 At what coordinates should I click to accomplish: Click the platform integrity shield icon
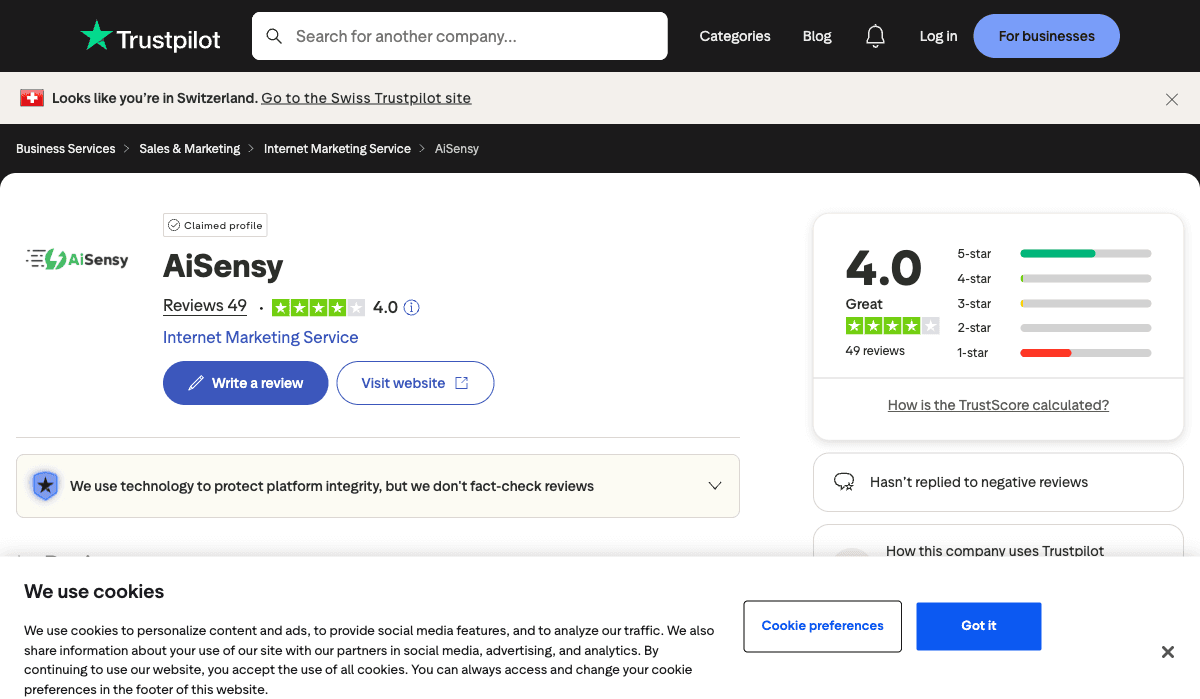click(x=45, y=486)
